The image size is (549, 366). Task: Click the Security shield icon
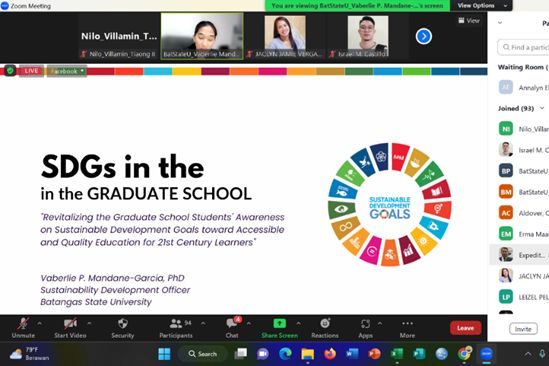tap(123, 324)
